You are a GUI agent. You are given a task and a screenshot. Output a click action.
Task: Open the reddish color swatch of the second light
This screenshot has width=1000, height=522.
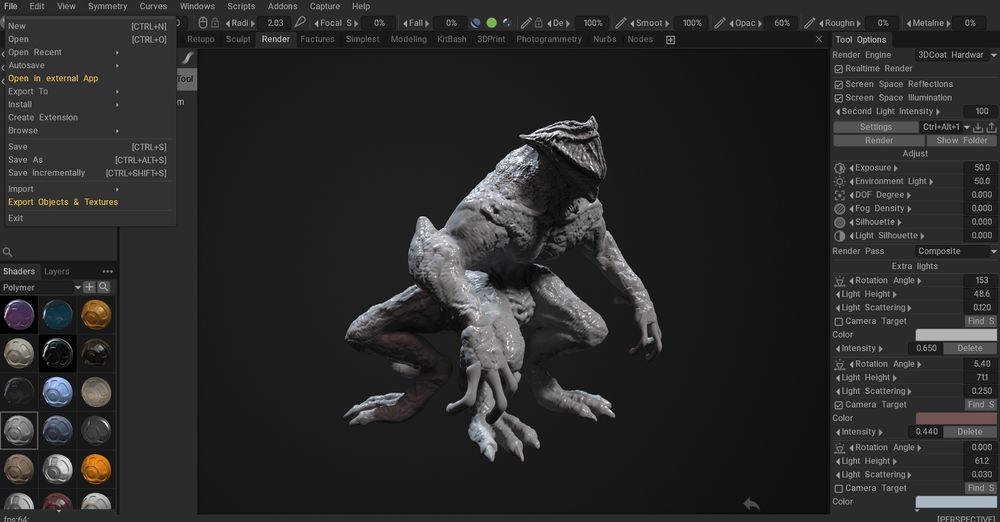tap(956, 419)
